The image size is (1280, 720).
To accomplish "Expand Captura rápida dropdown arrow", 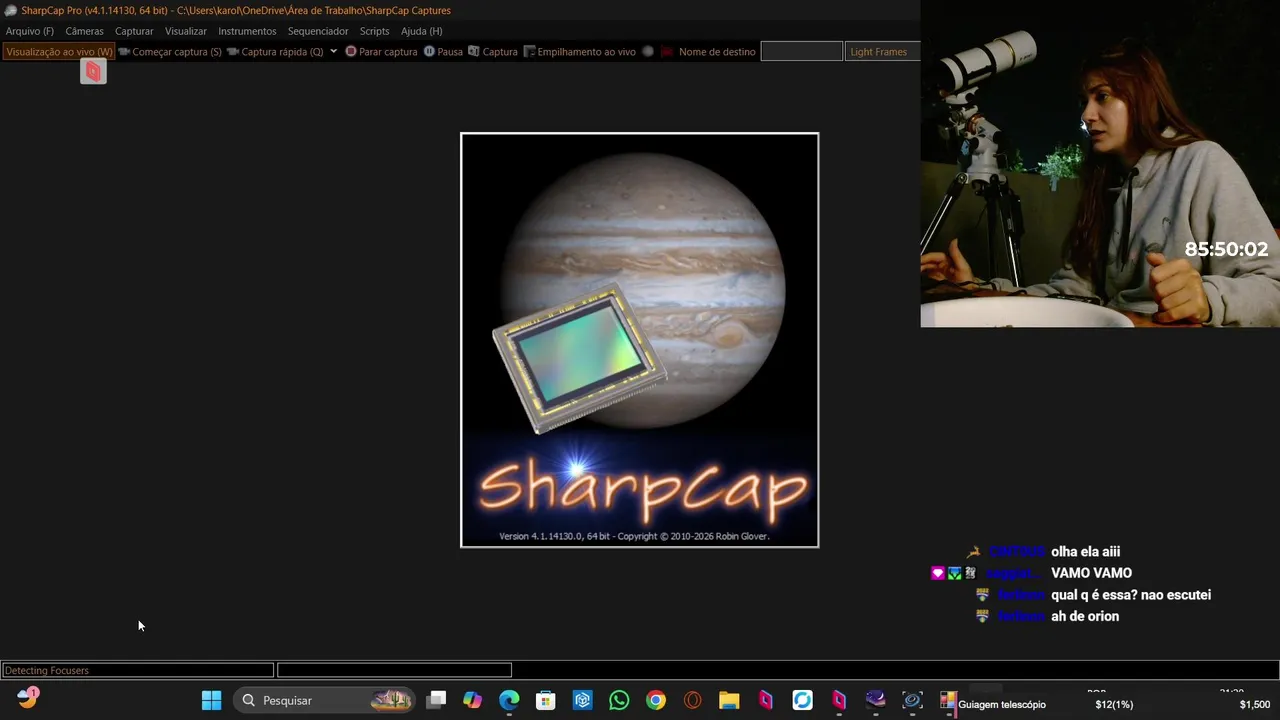I will tap(333, 51).
